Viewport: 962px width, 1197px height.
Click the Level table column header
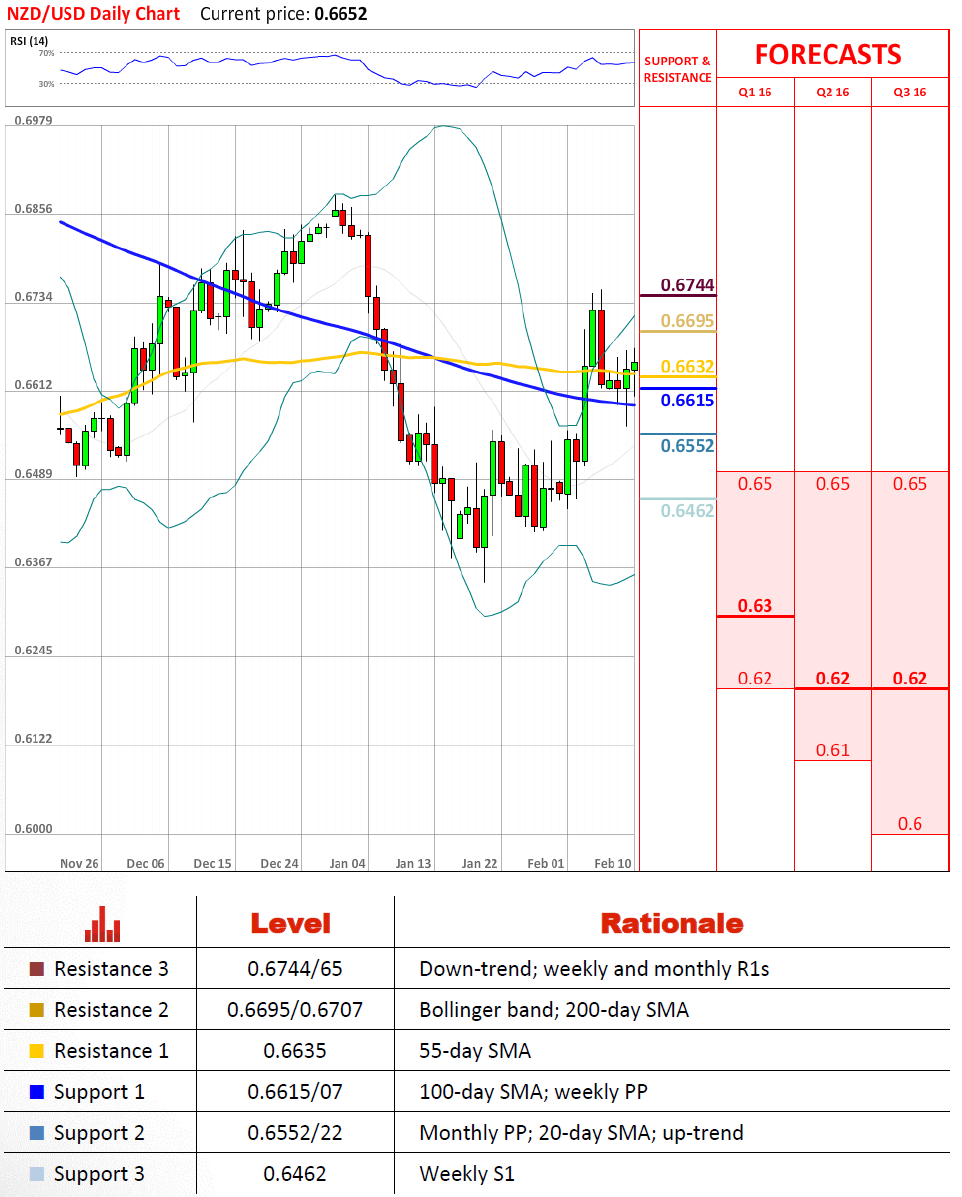291,924
